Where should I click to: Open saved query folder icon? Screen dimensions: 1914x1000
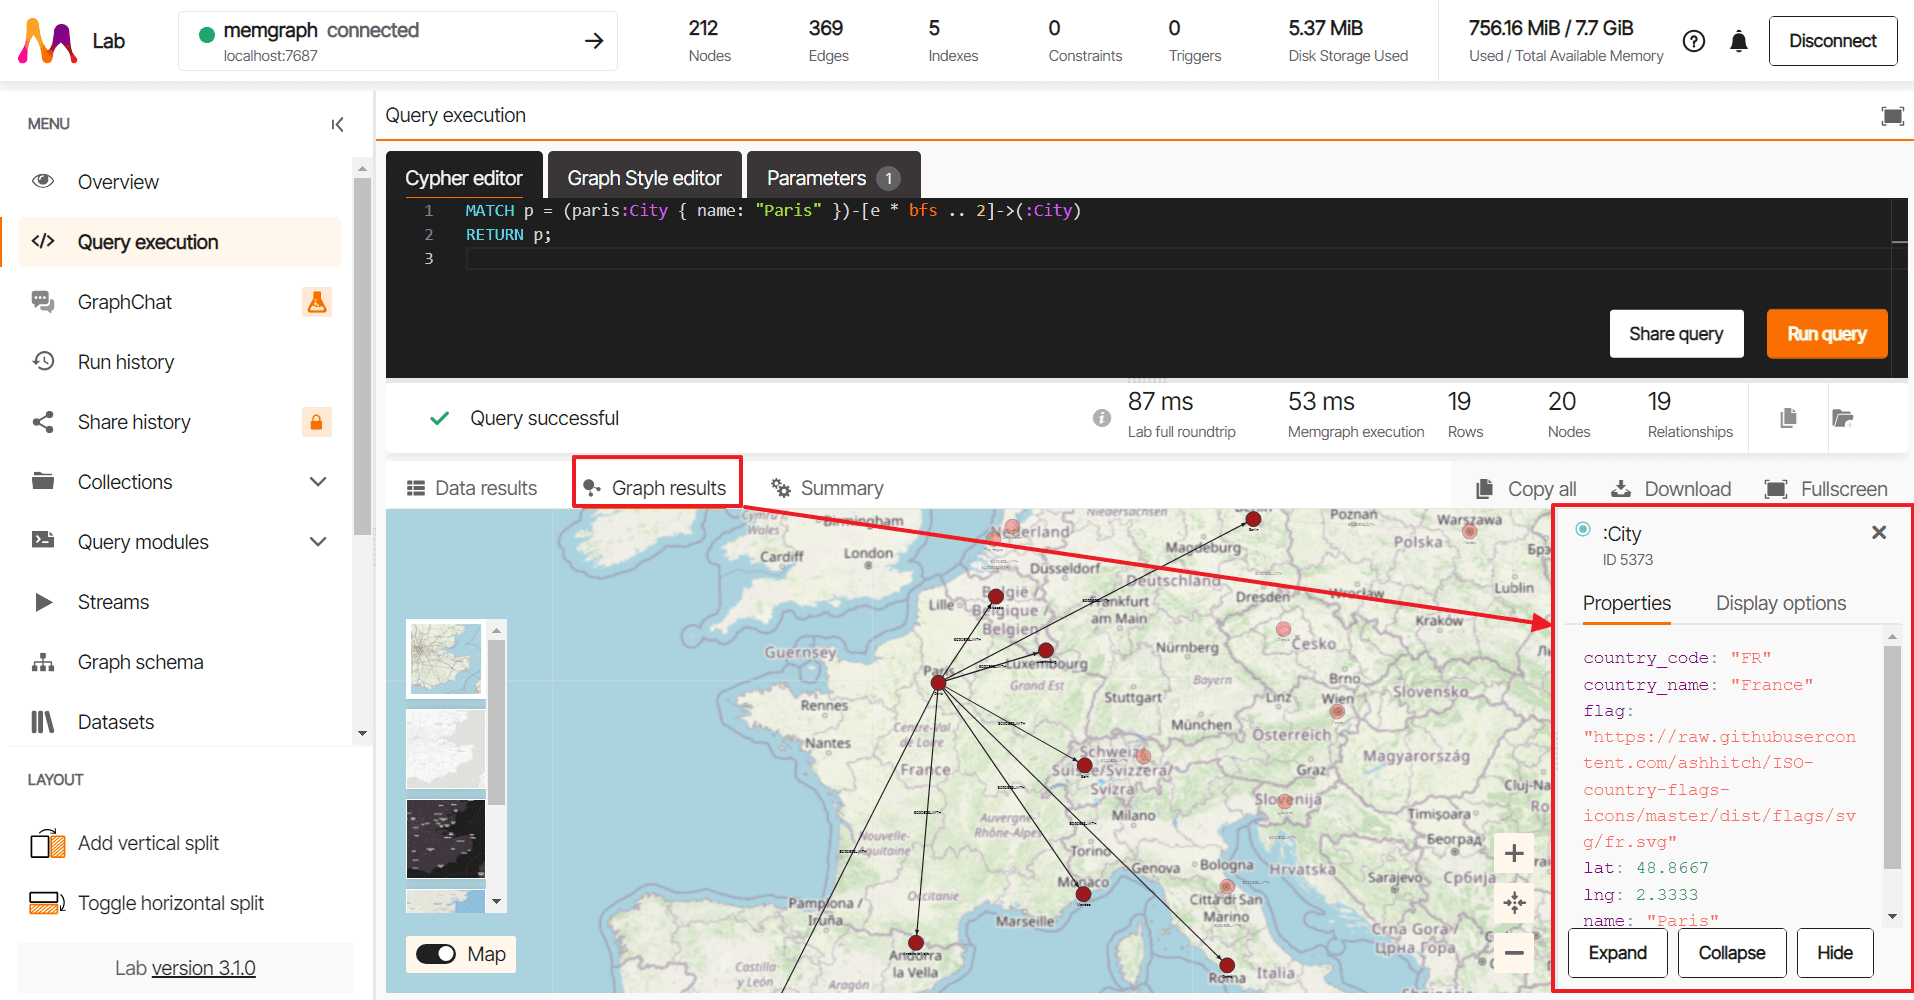click(1843, 418)
